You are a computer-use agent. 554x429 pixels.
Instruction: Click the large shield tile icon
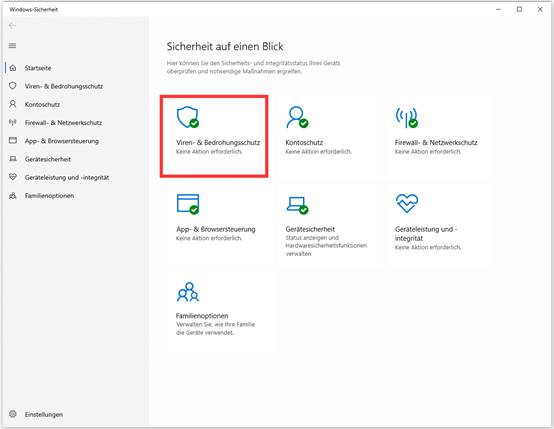pyautogui.click(x=188, y=117)
